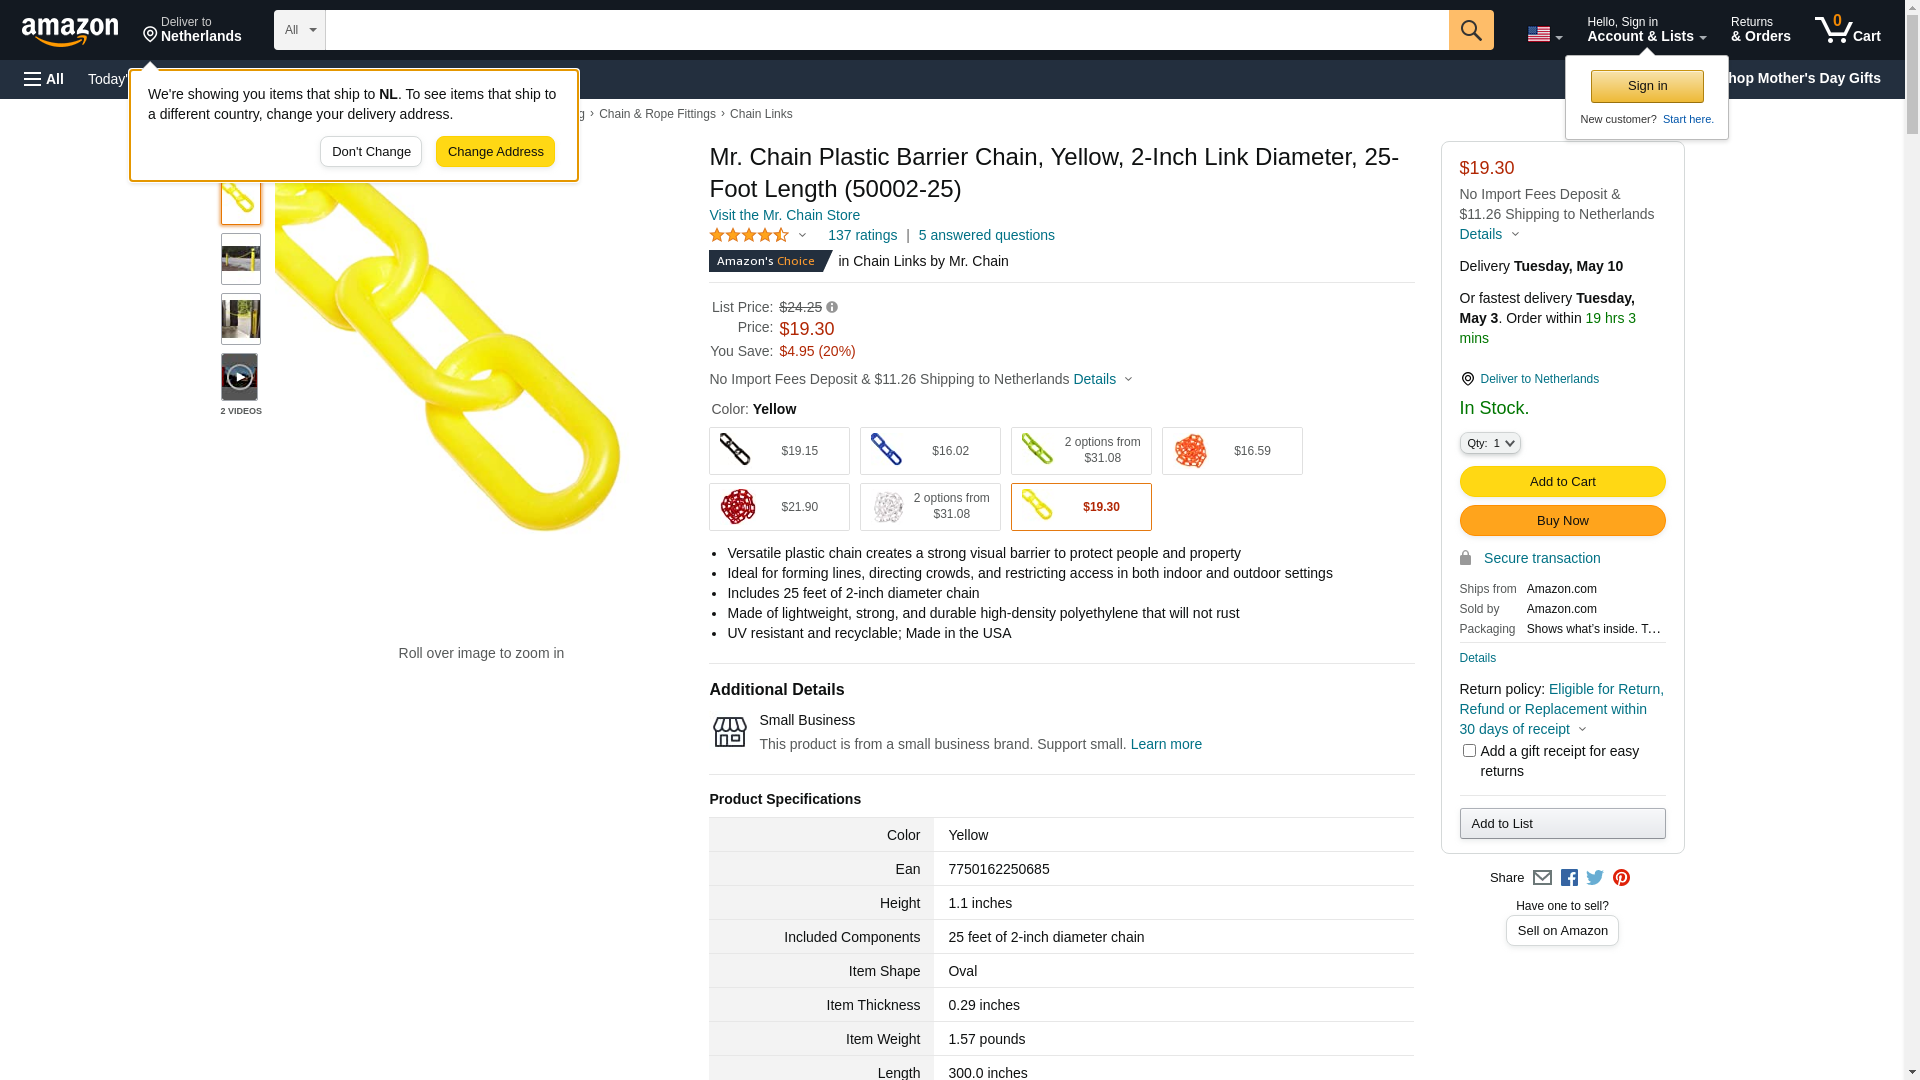Viewport: 1920px width, 1080px height.
Task: Open the 137 ratings link
Action: 862,236
